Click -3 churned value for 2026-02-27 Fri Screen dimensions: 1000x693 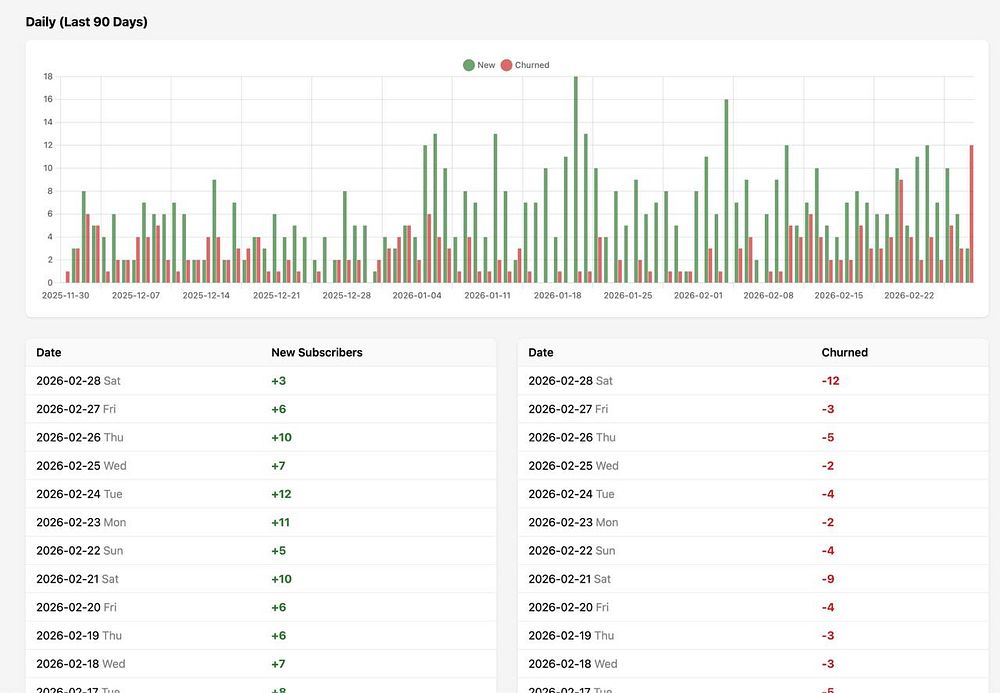(x=828, y=409)
